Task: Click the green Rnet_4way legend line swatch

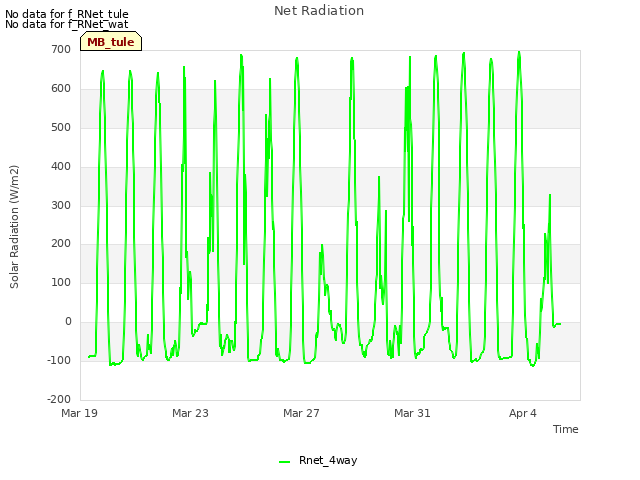Action: 284,462
